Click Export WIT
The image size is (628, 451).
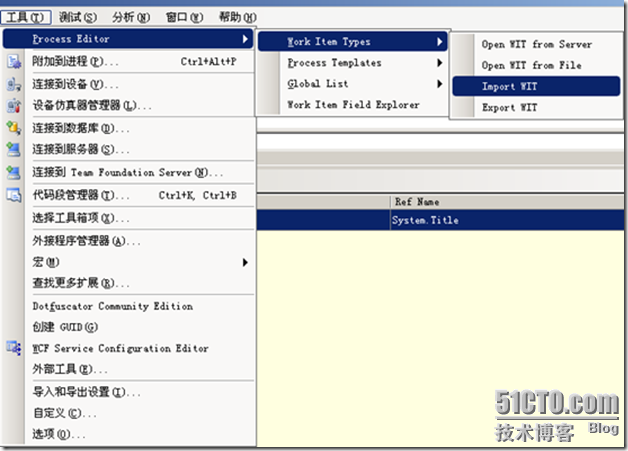click(x=536, y=107)
